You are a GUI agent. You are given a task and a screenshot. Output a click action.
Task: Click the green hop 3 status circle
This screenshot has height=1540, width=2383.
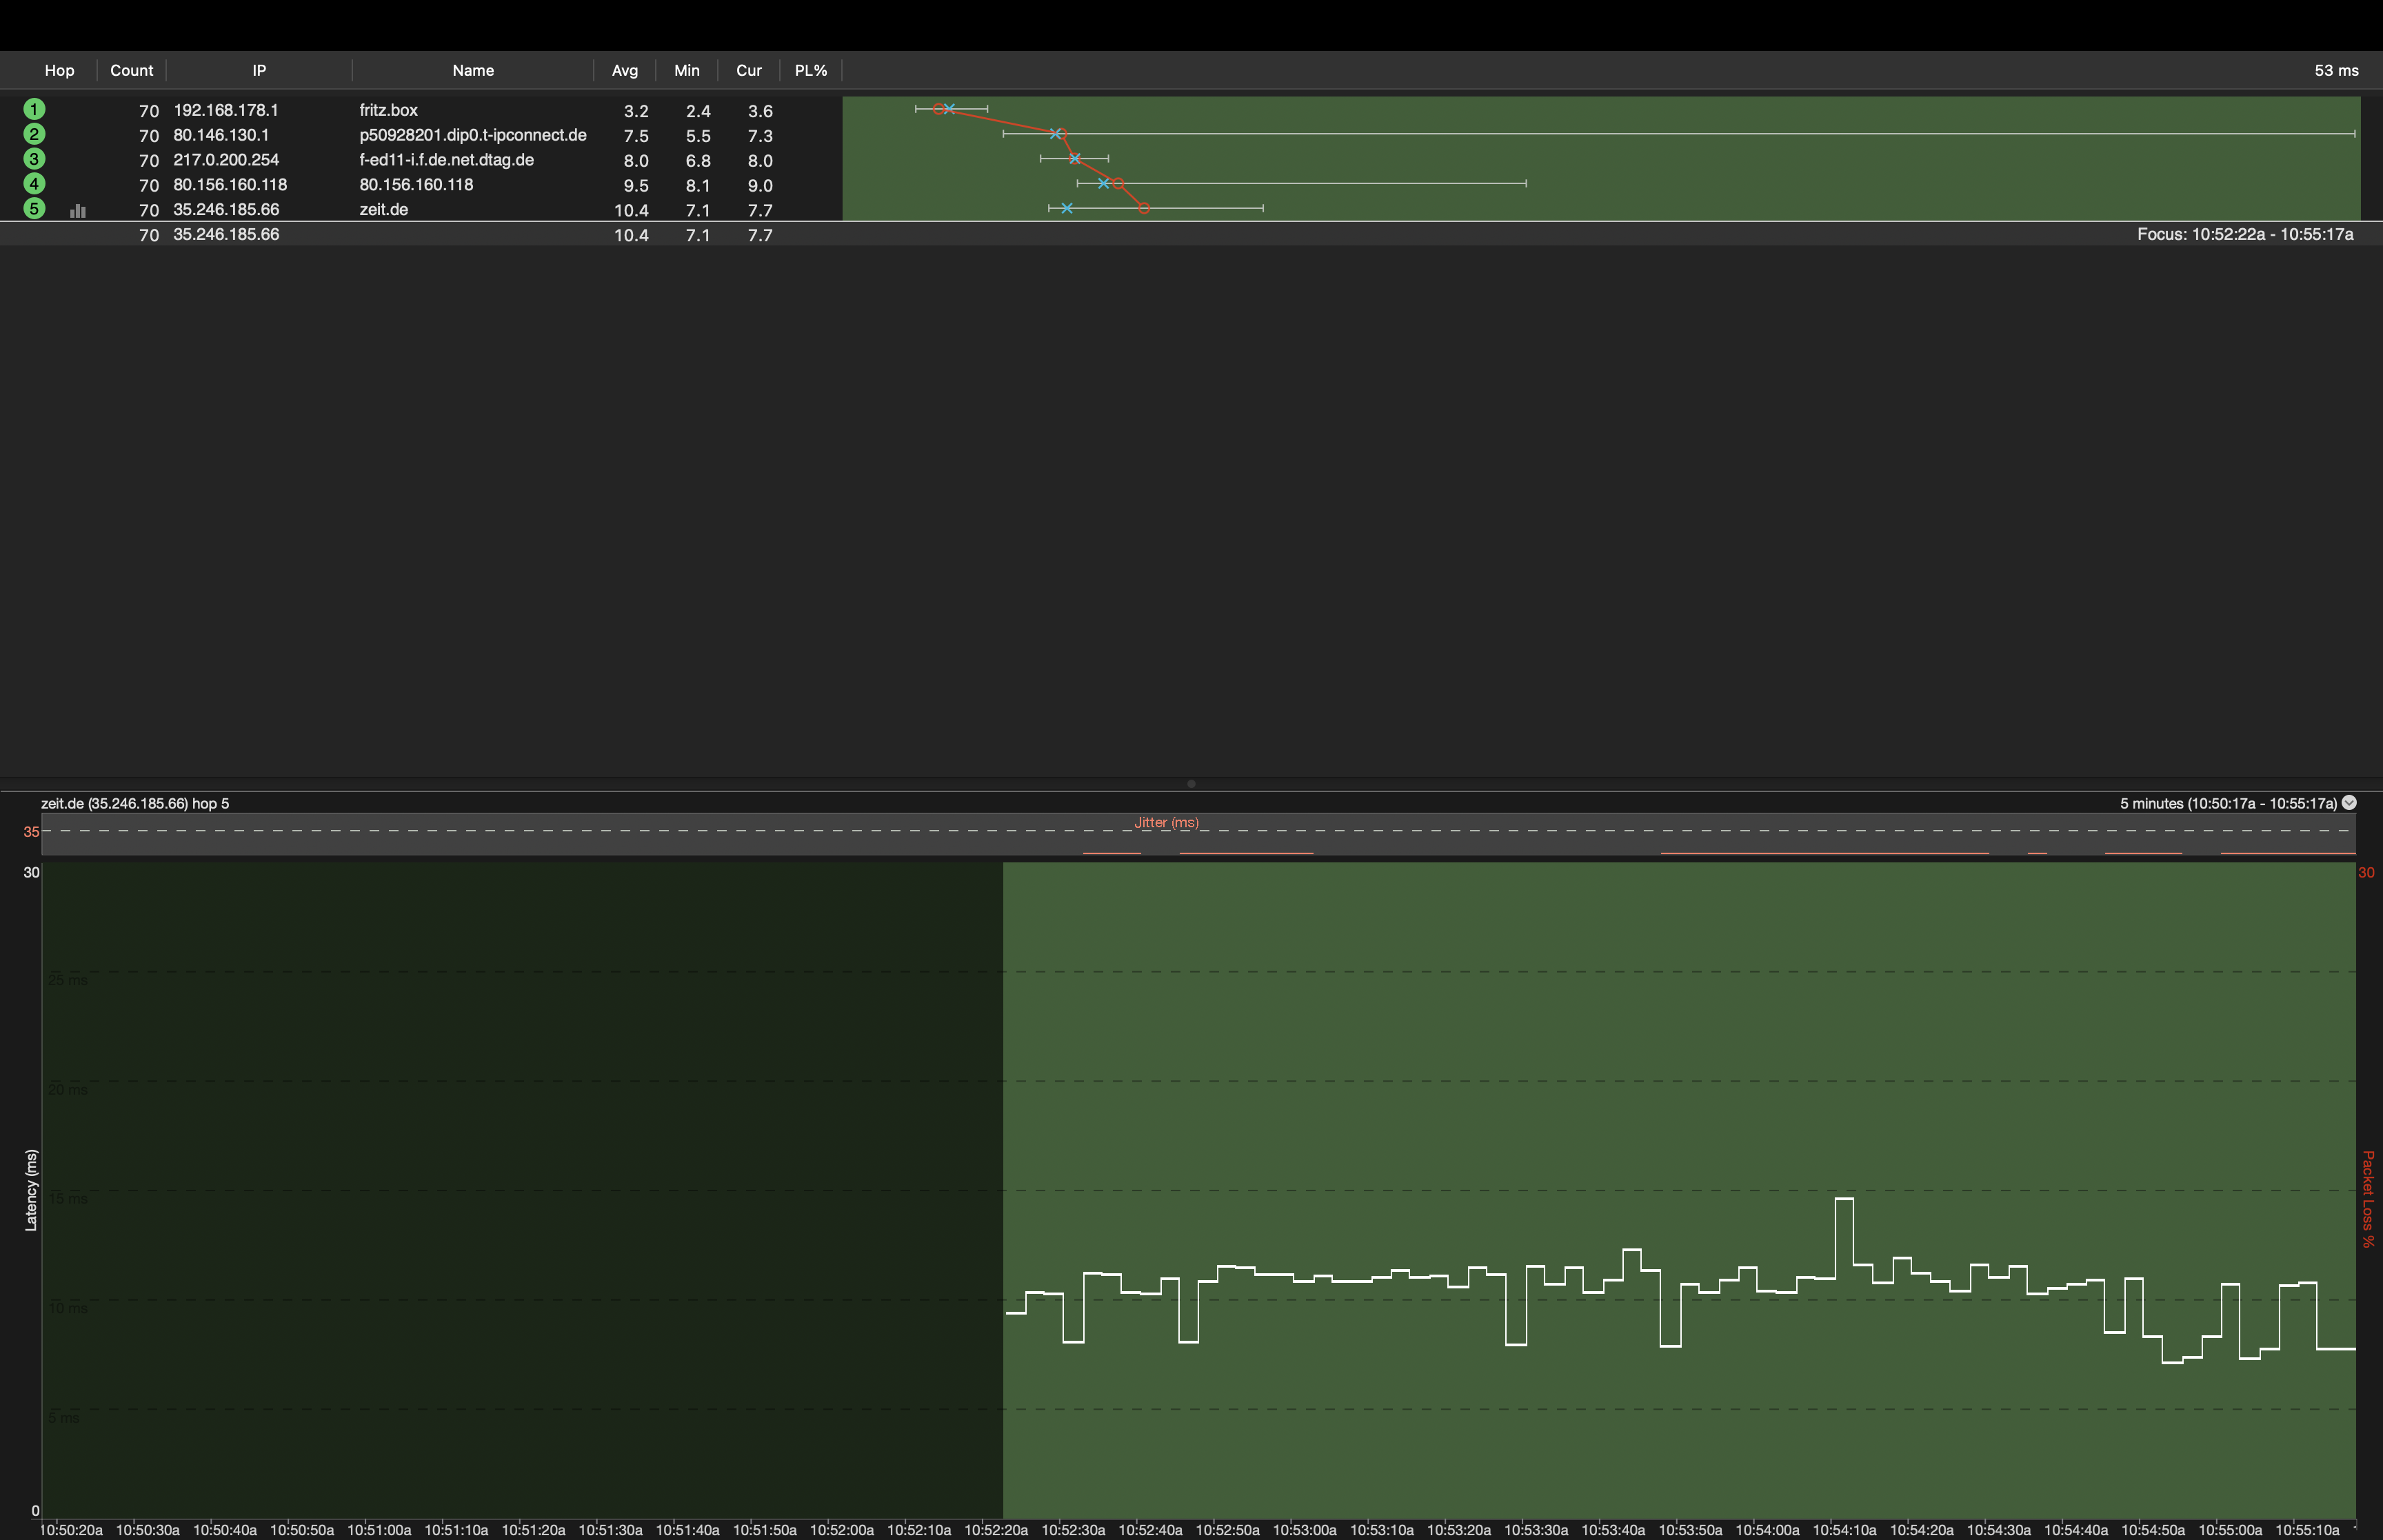34,159
